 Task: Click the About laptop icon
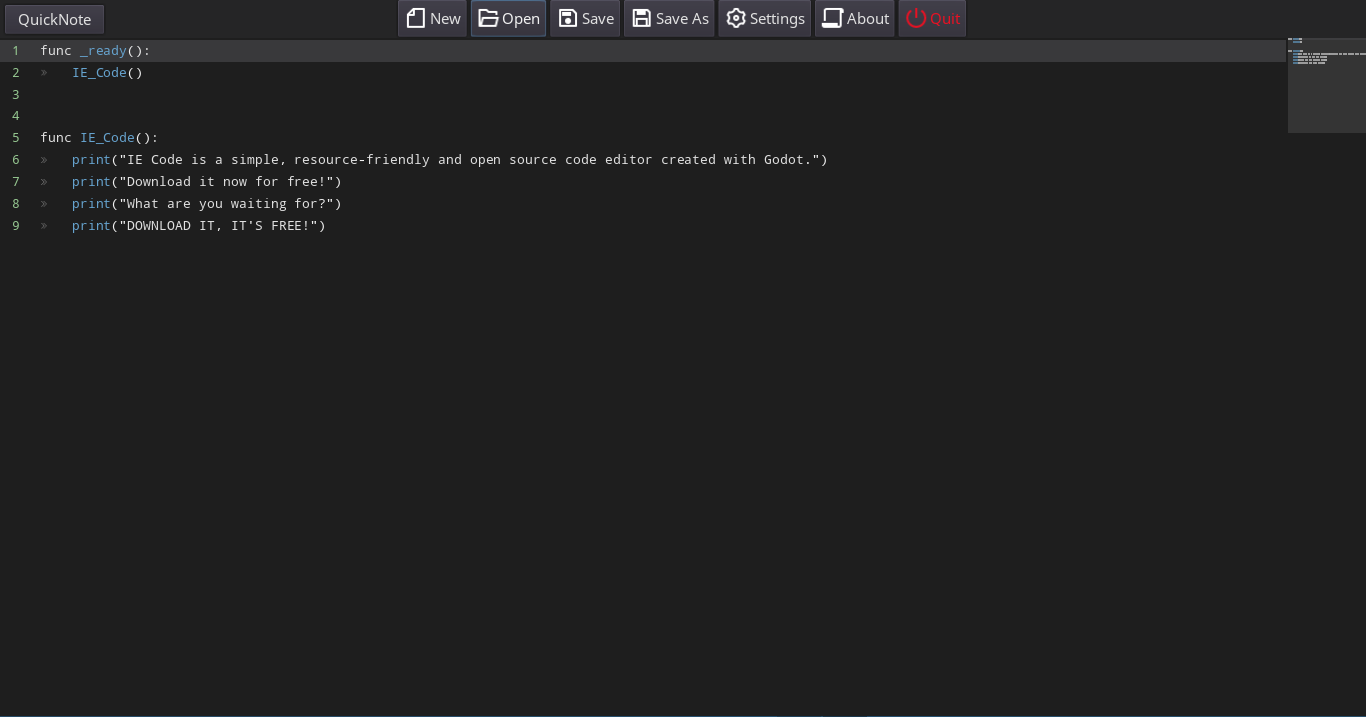(833, 18)
